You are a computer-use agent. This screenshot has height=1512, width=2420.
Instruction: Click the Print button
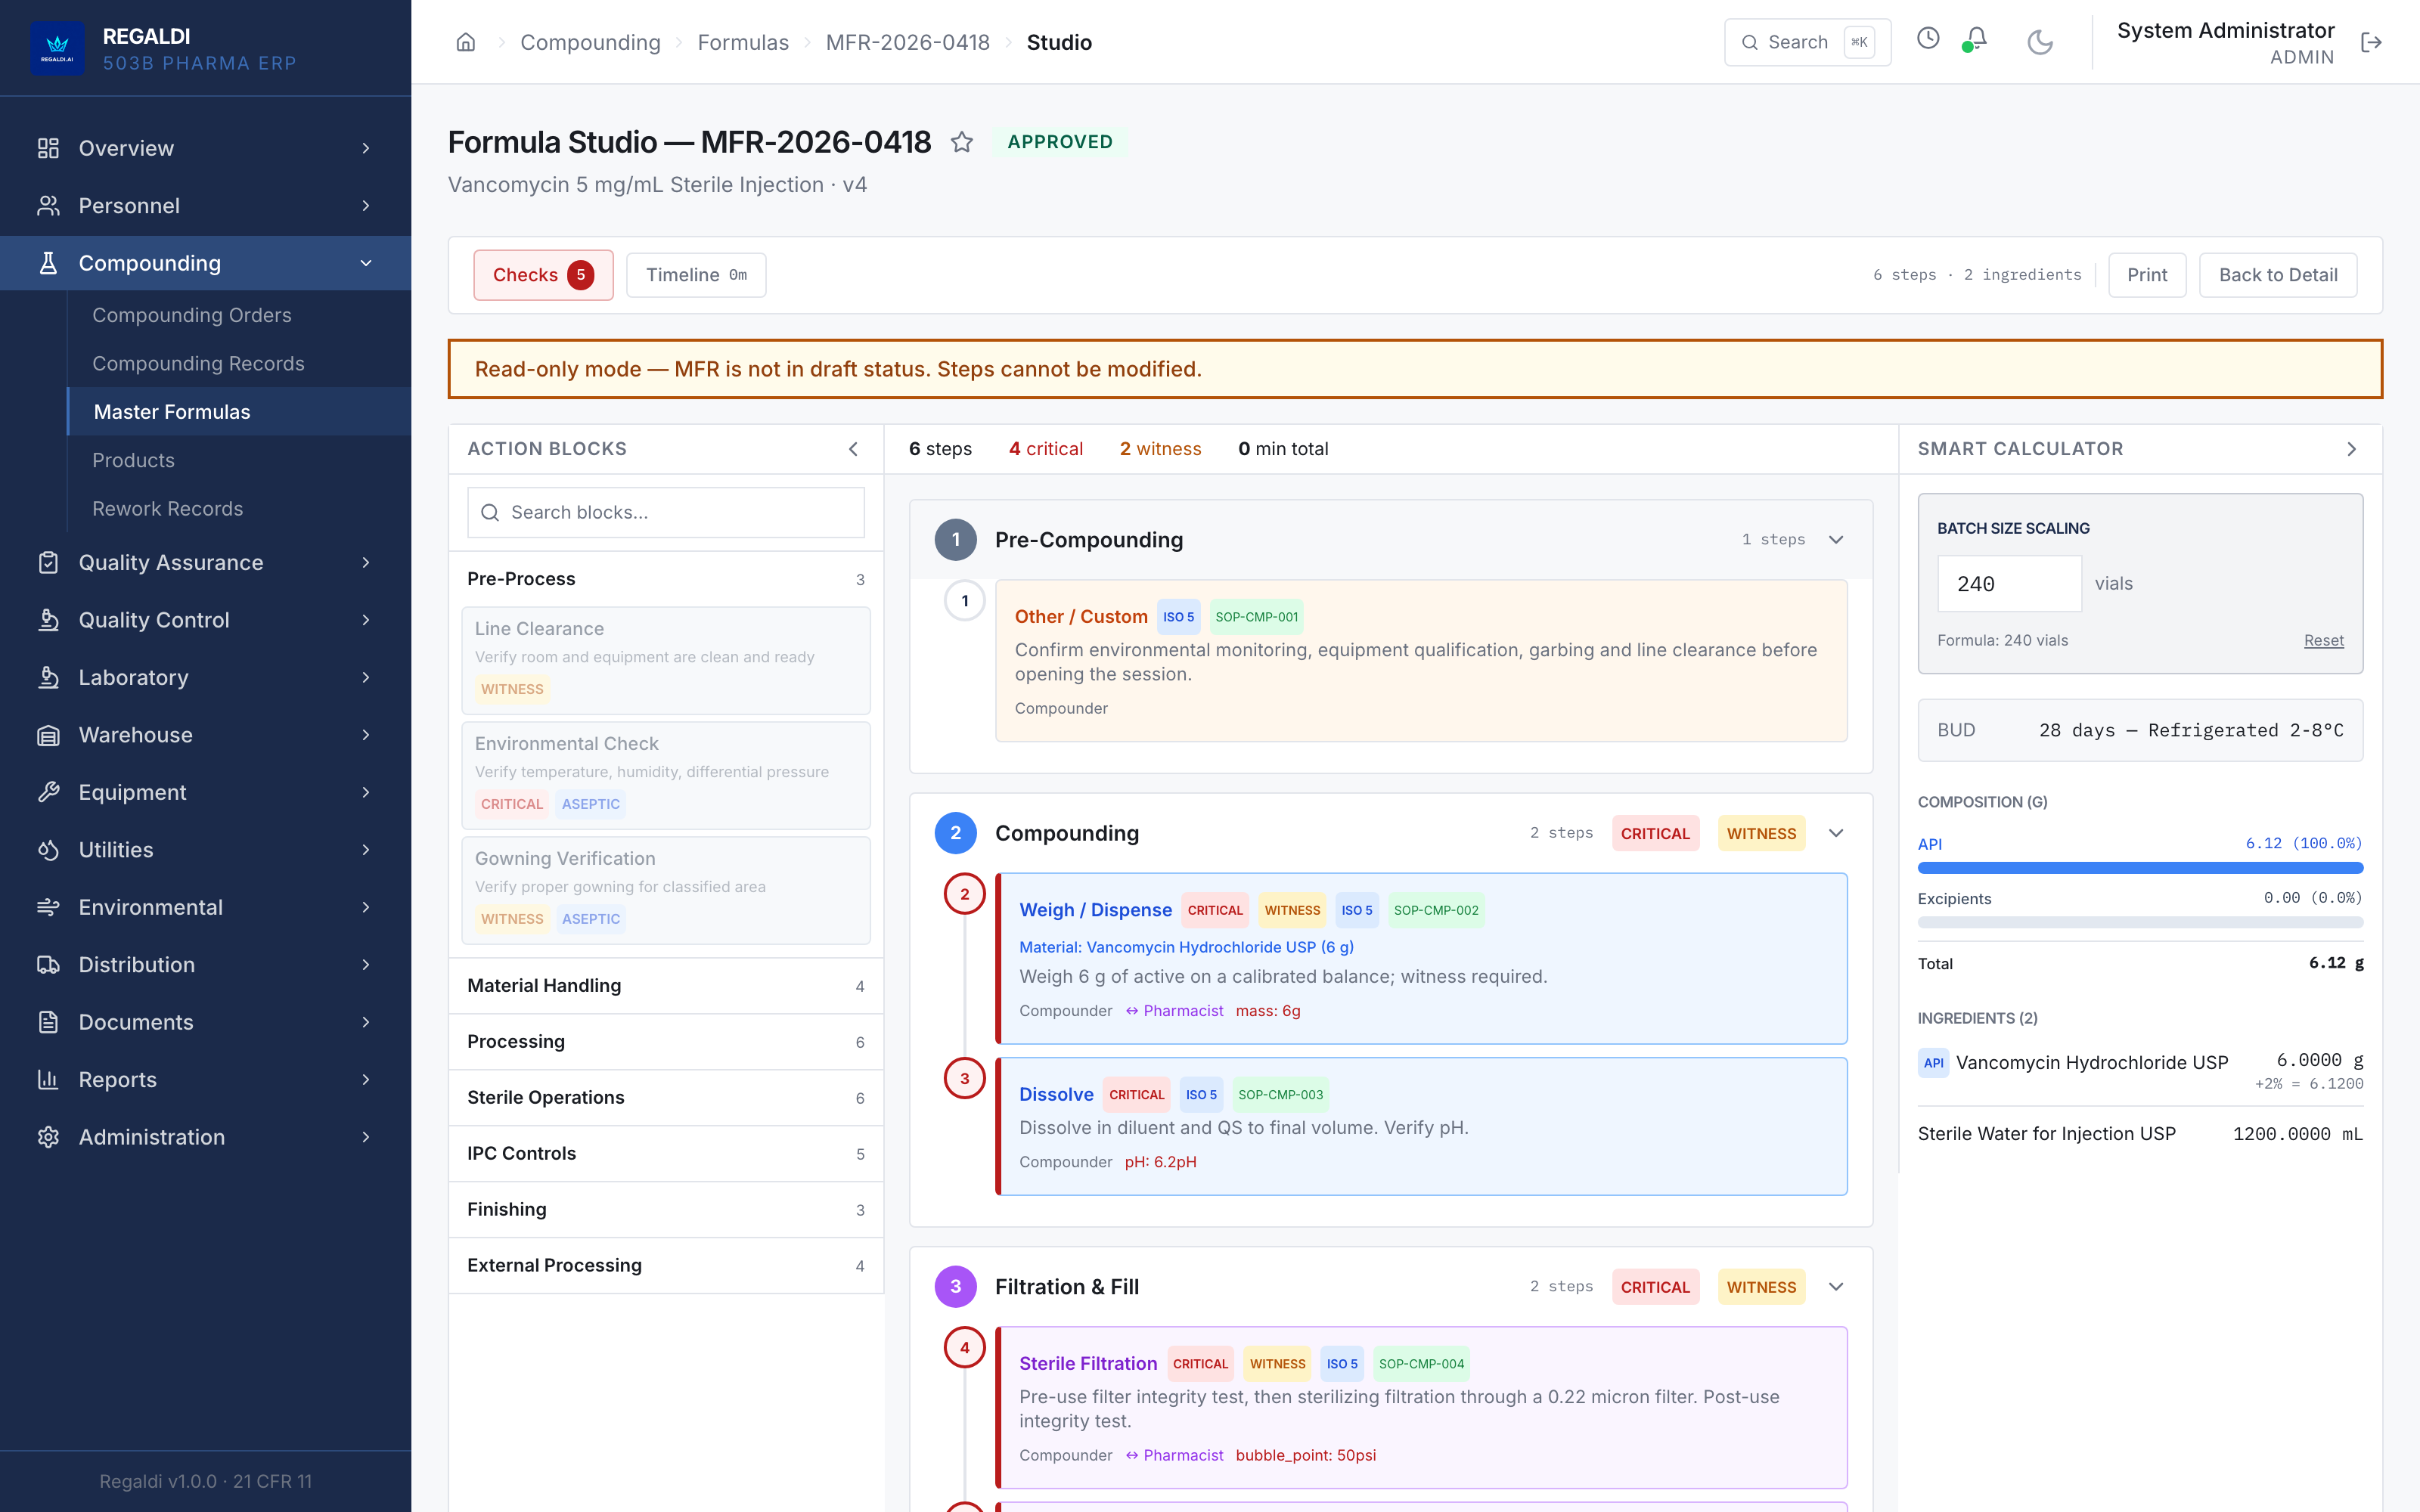(2147, 275)
